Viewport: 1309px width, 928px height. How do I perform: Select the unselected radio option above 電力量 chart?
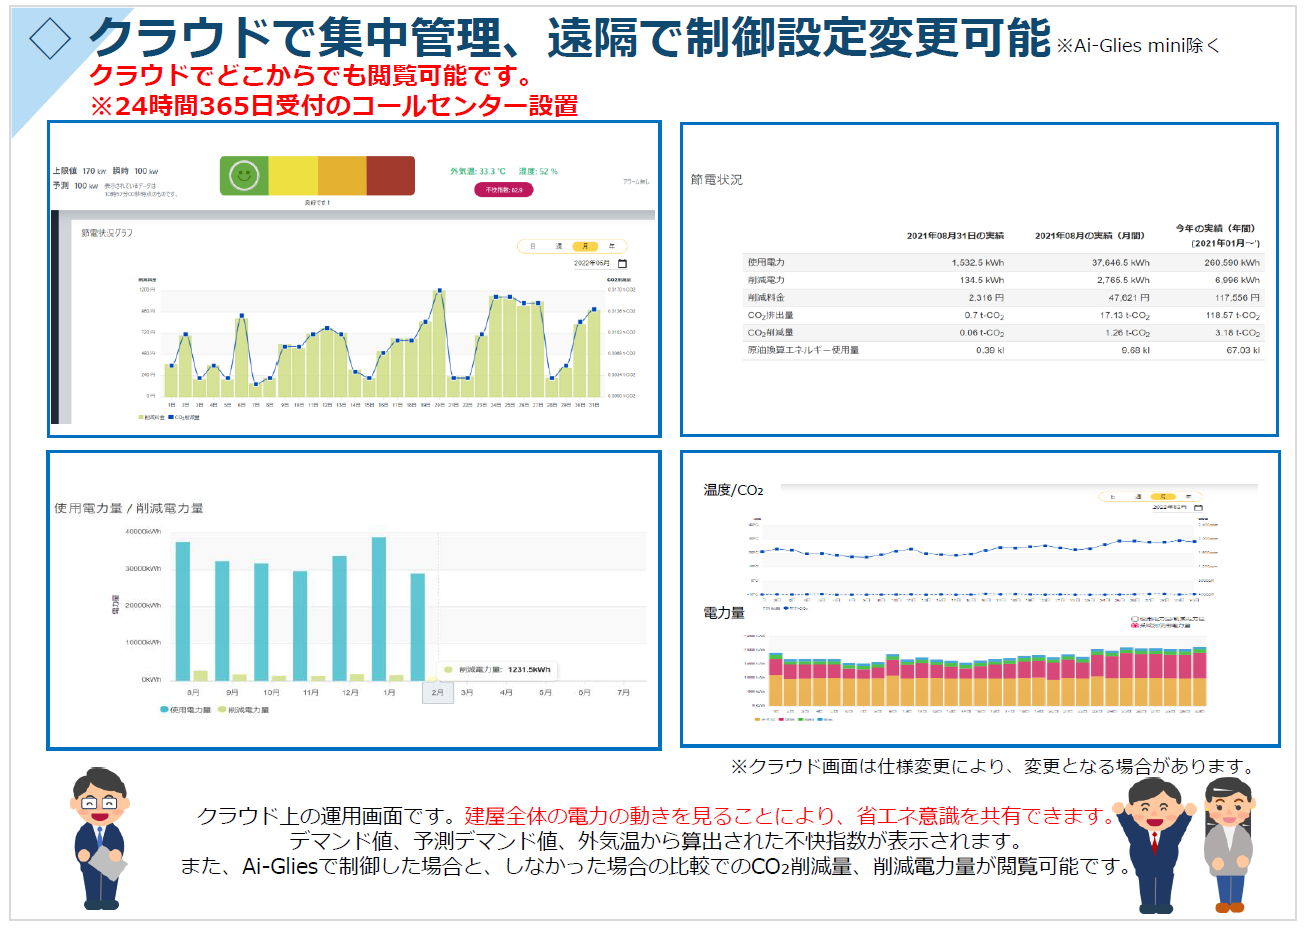point(1135,619)
